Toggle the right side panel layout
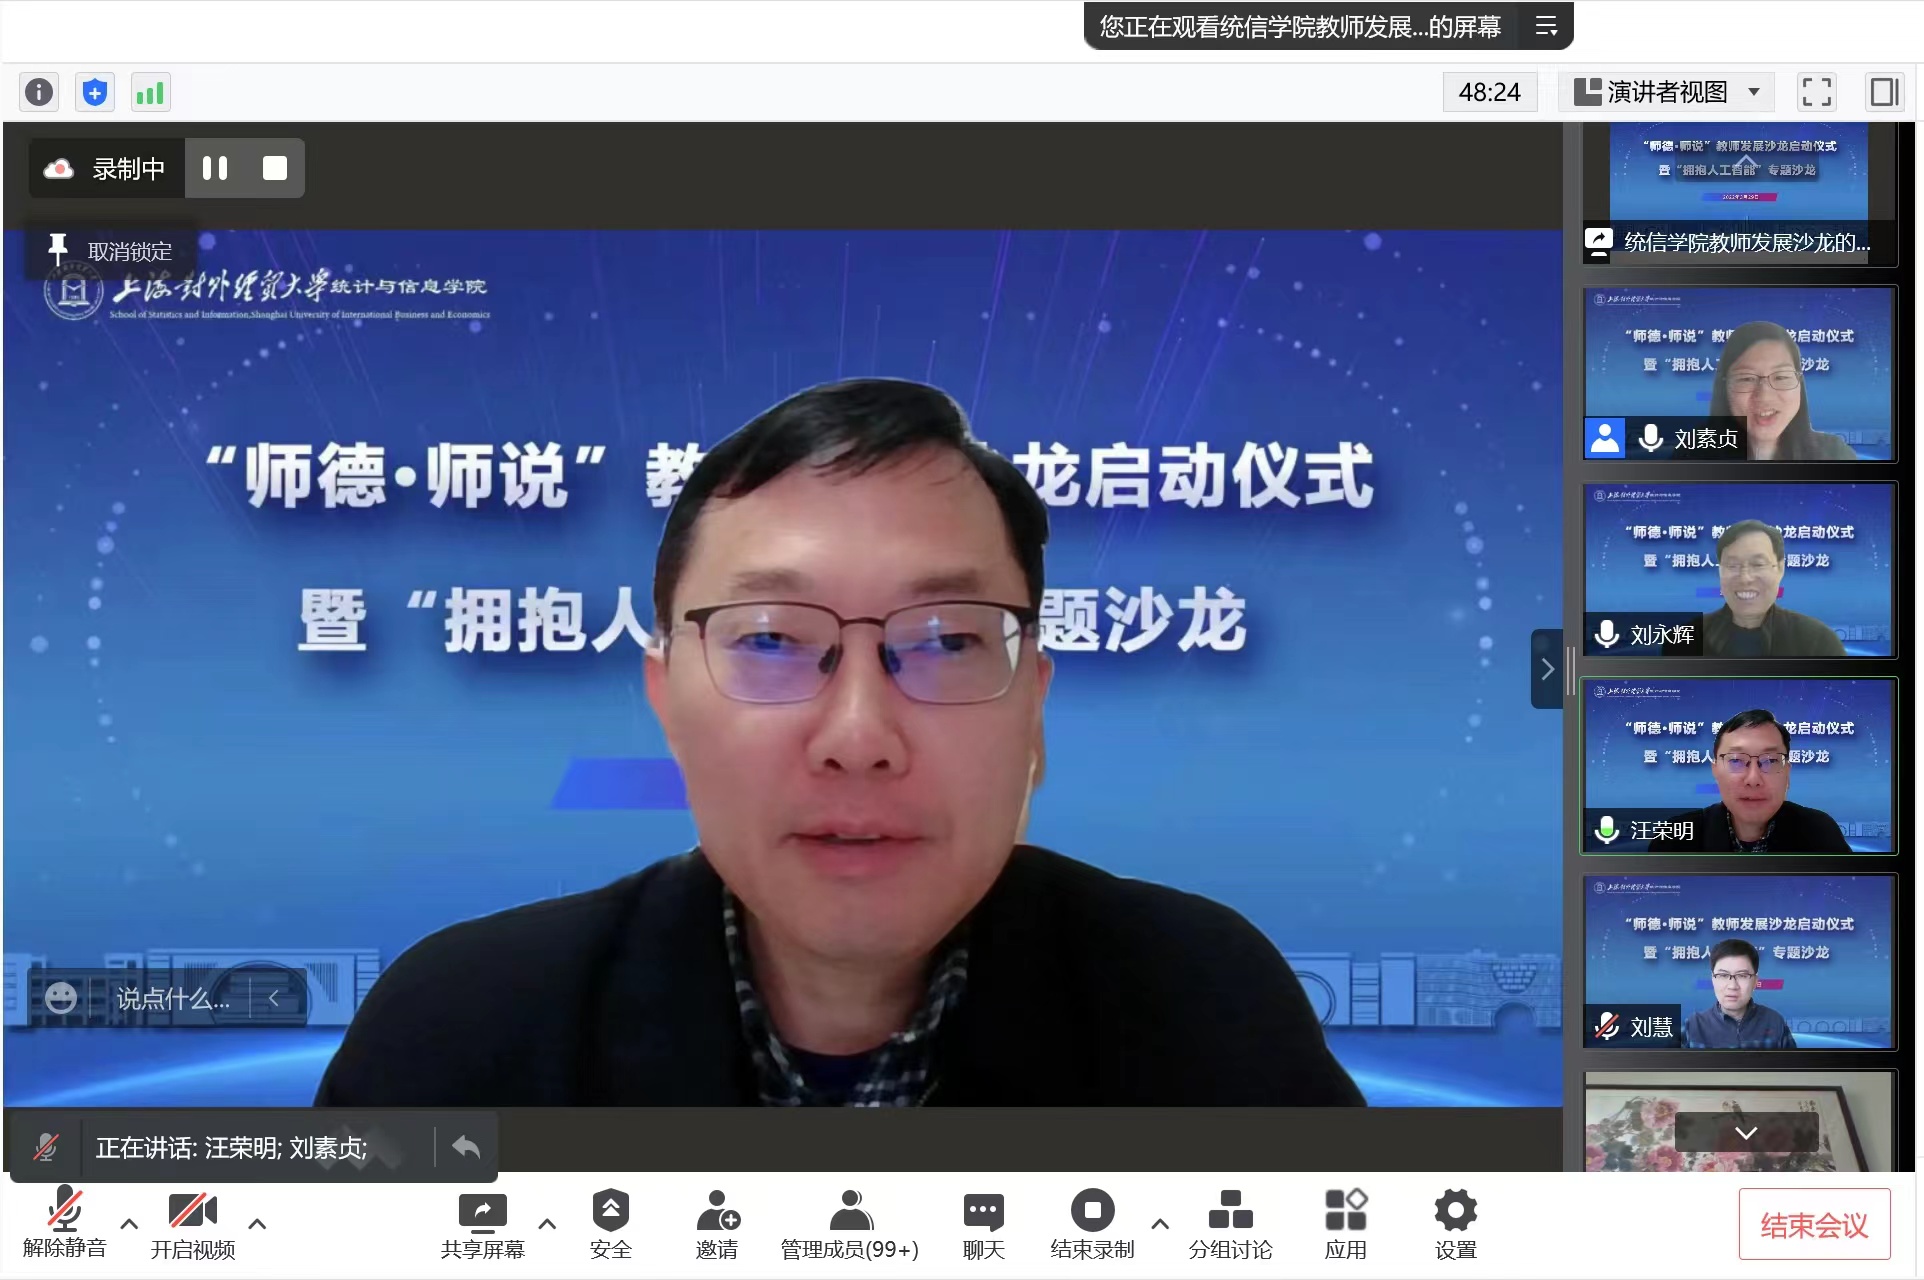The width and height of the screenshot is (1924, 1280). pyautogui.click(x=1884, y=93)
